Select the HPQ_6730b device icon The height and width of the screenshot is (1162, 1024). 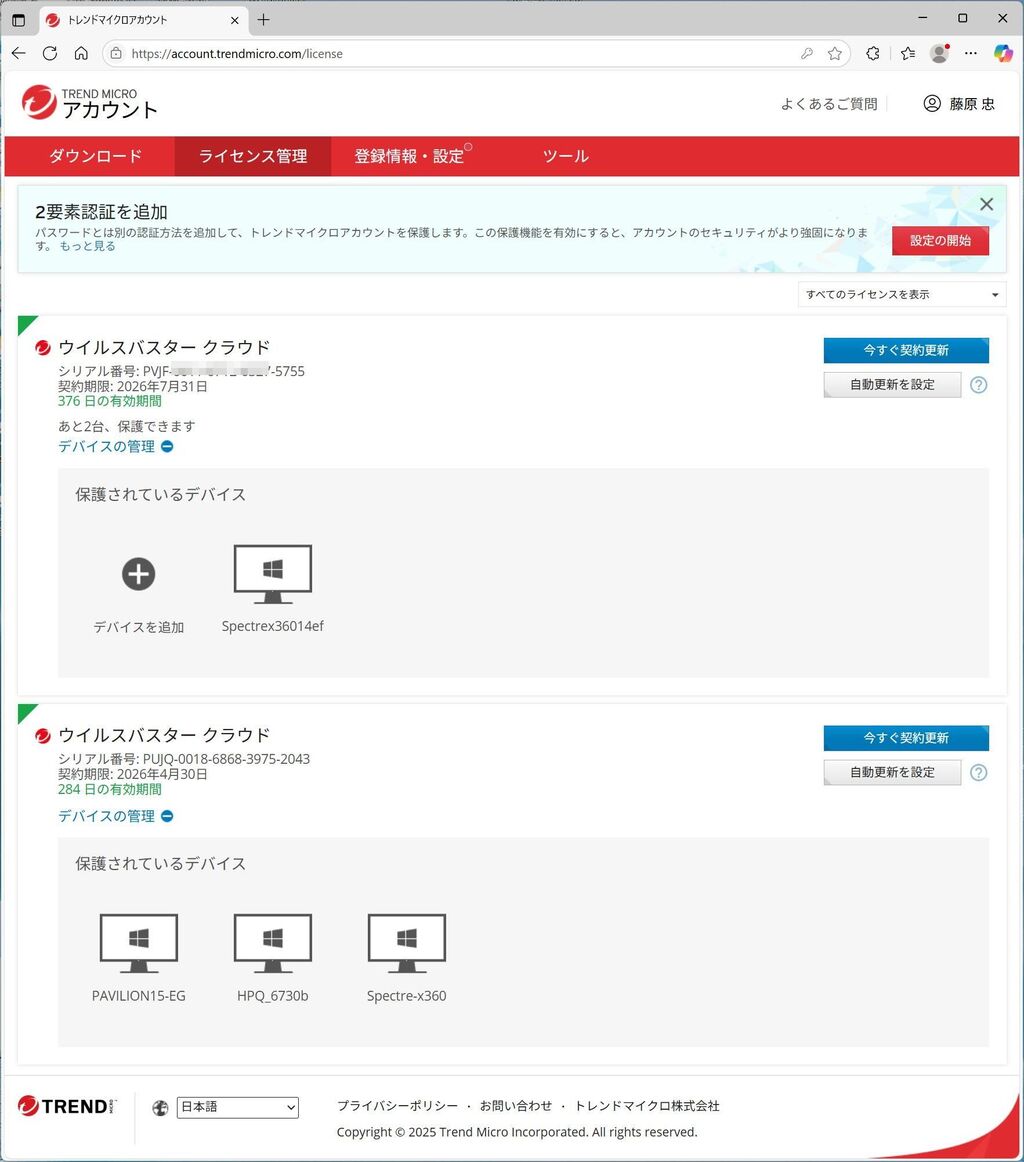point(273,943)
